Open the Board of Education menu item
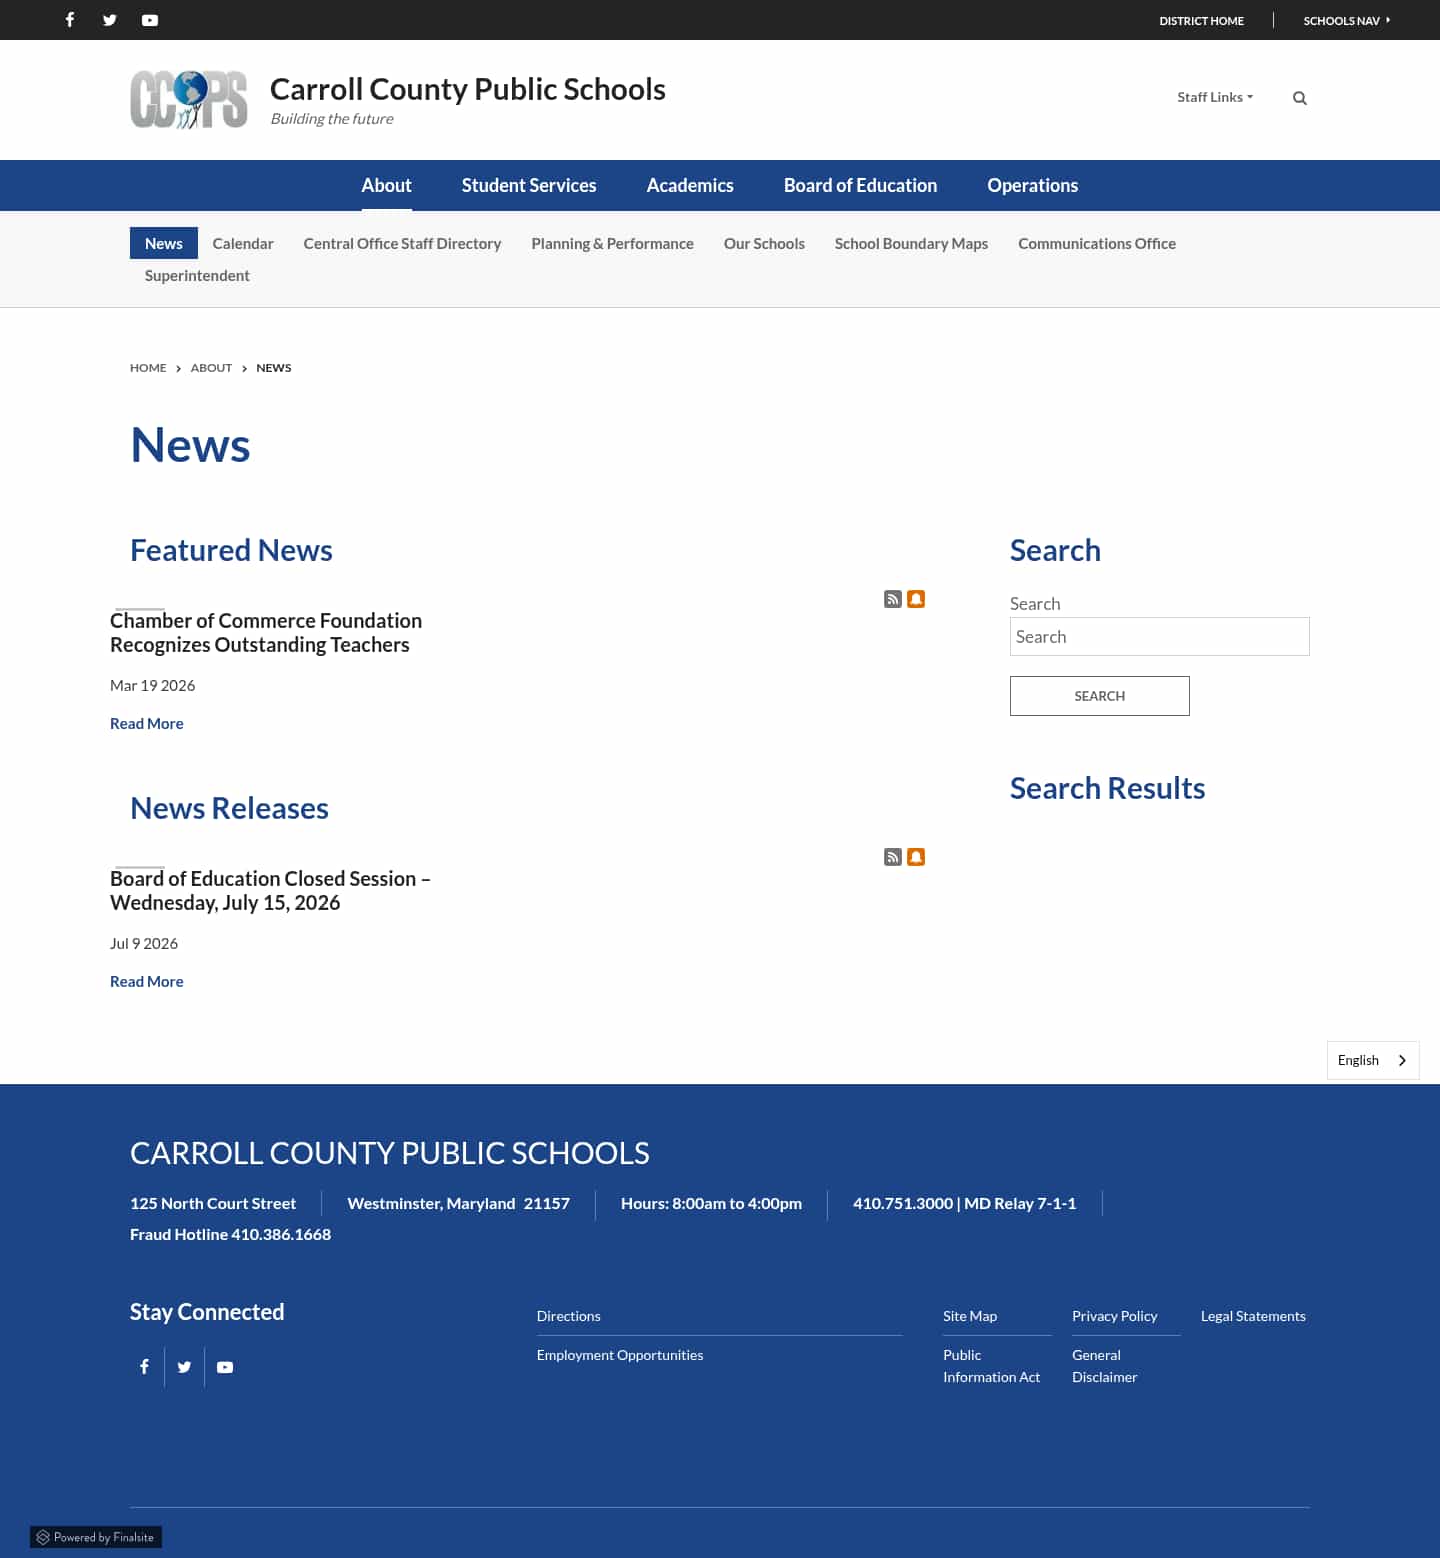Image resolution: width=1440 pixels, height=1558 pixels. pyautogui.click(x=860, y=185)
